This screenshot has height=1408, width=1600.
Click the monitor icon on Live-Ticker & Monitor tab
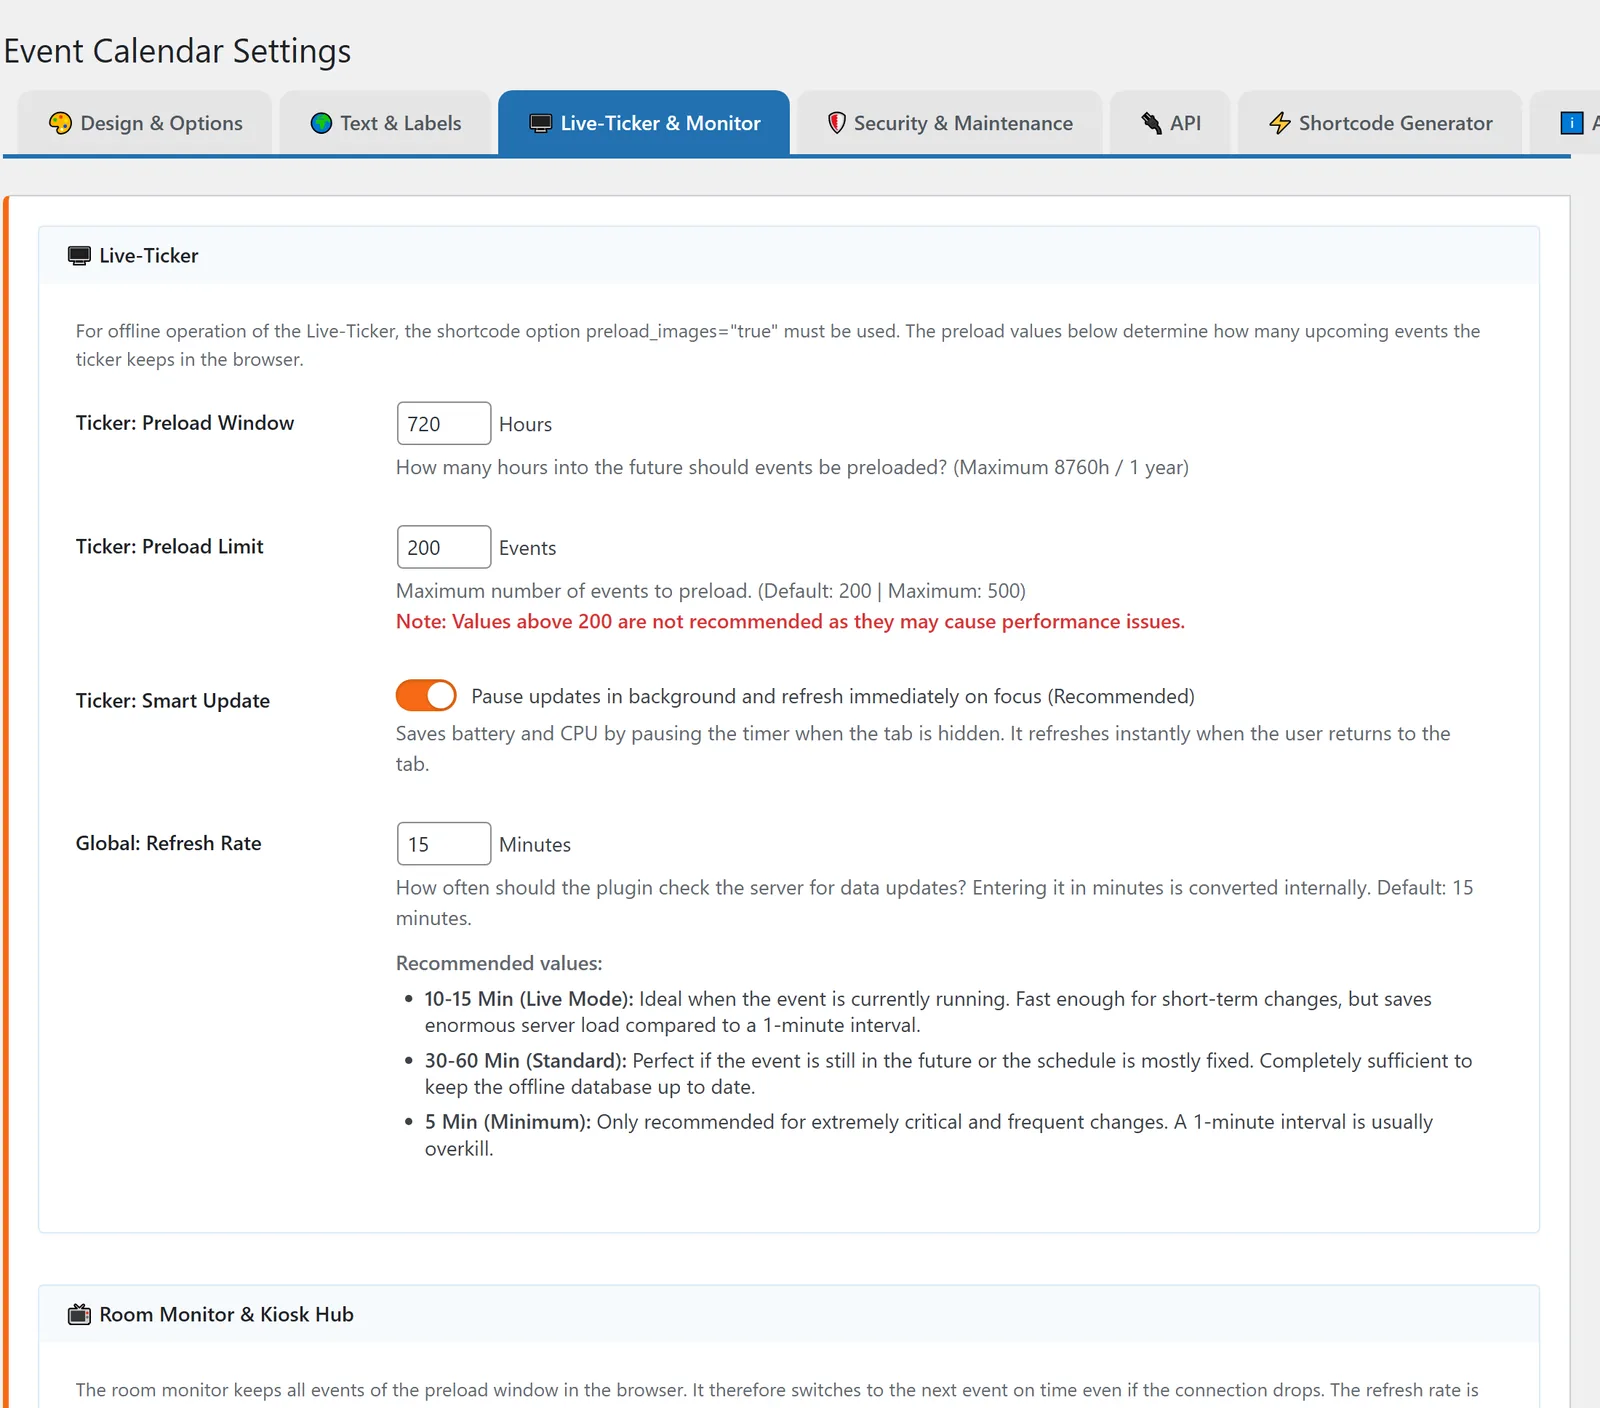pyautogui.click(x=540, y=123)
